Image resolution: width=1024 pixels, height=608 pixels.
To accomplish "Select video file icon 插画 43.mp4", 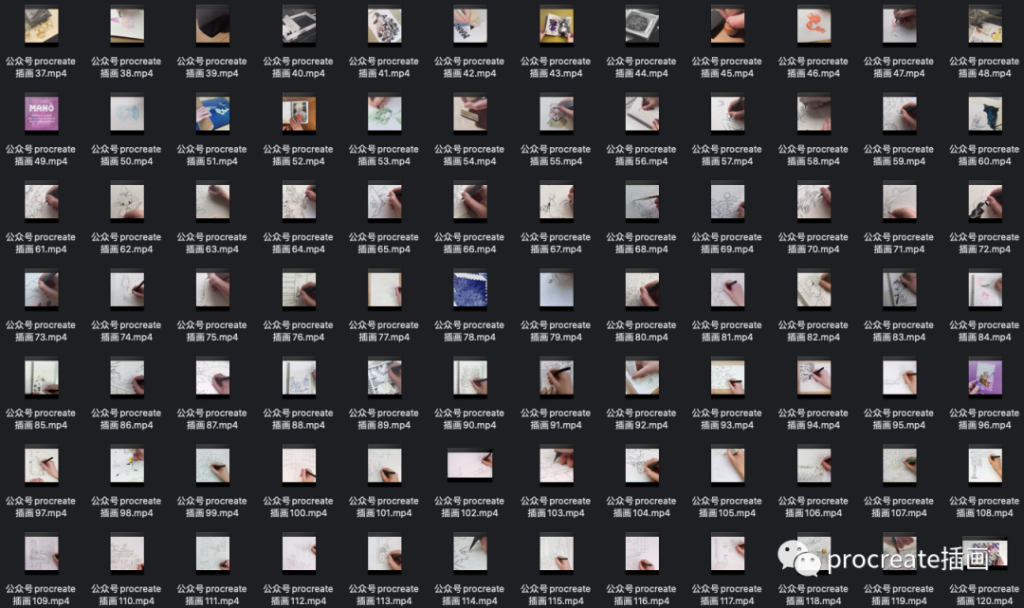I will tap(556, 25).
